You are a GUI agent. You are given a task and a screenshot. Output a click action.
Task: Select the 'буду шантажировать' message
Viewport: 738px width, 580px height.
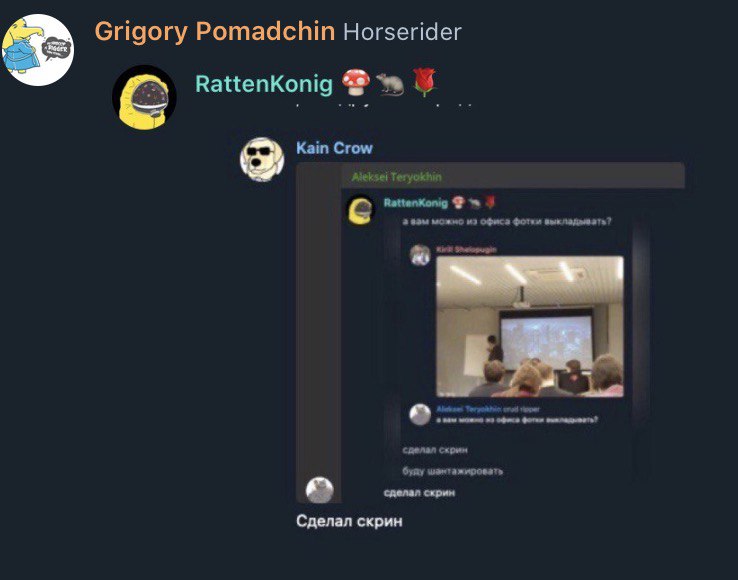point(453,471)
